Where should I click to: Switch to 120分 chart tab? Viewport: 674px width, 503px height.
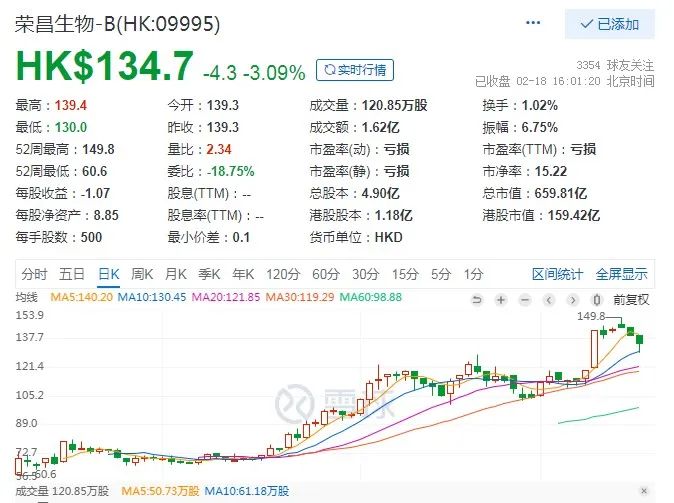pos(282,274)
